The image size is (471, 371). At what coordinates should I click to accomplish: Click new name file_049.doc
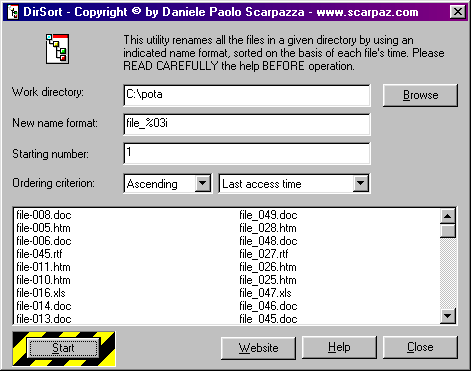point(268,215)
